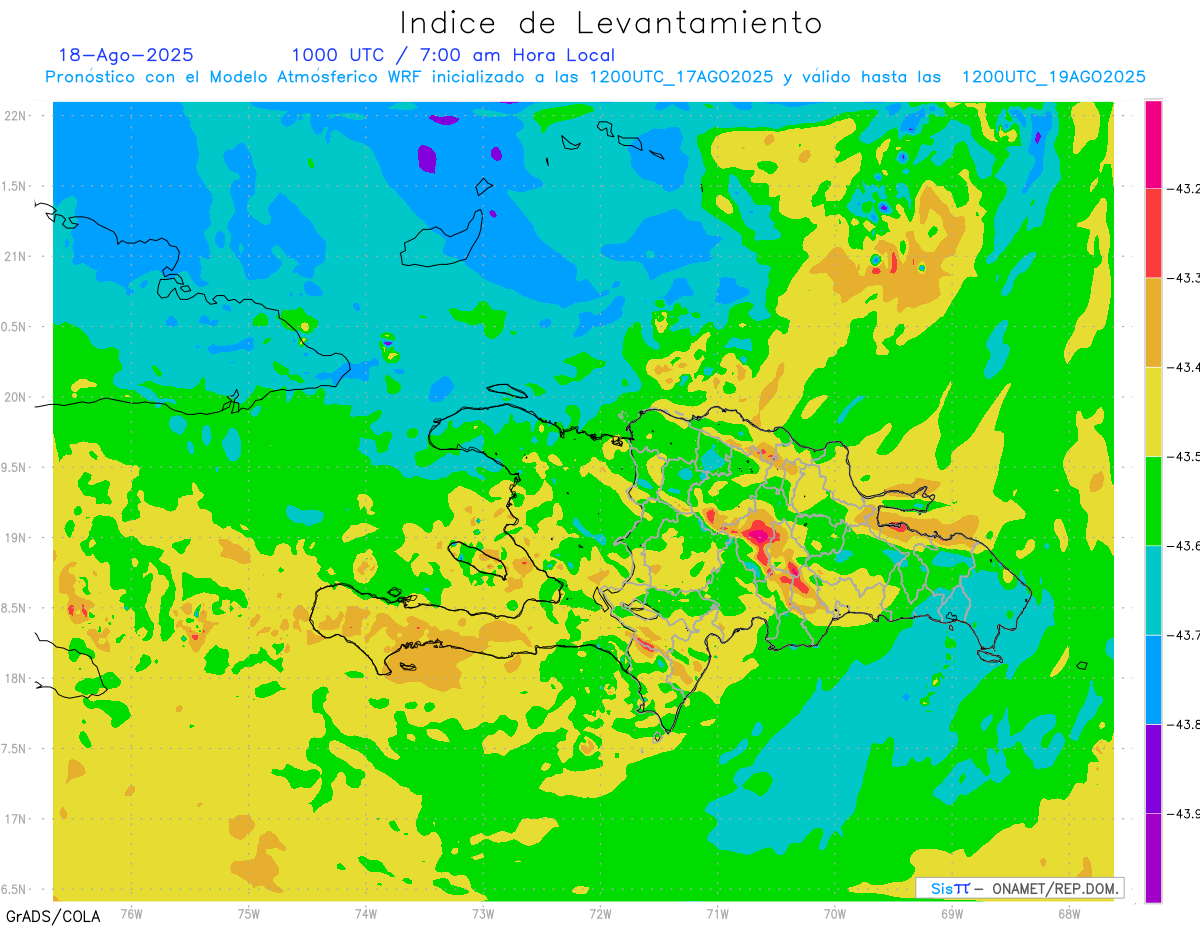Pick the green swatch between -43.5 and -43.6
The image size is (1200, 927).
[1153, 500]
